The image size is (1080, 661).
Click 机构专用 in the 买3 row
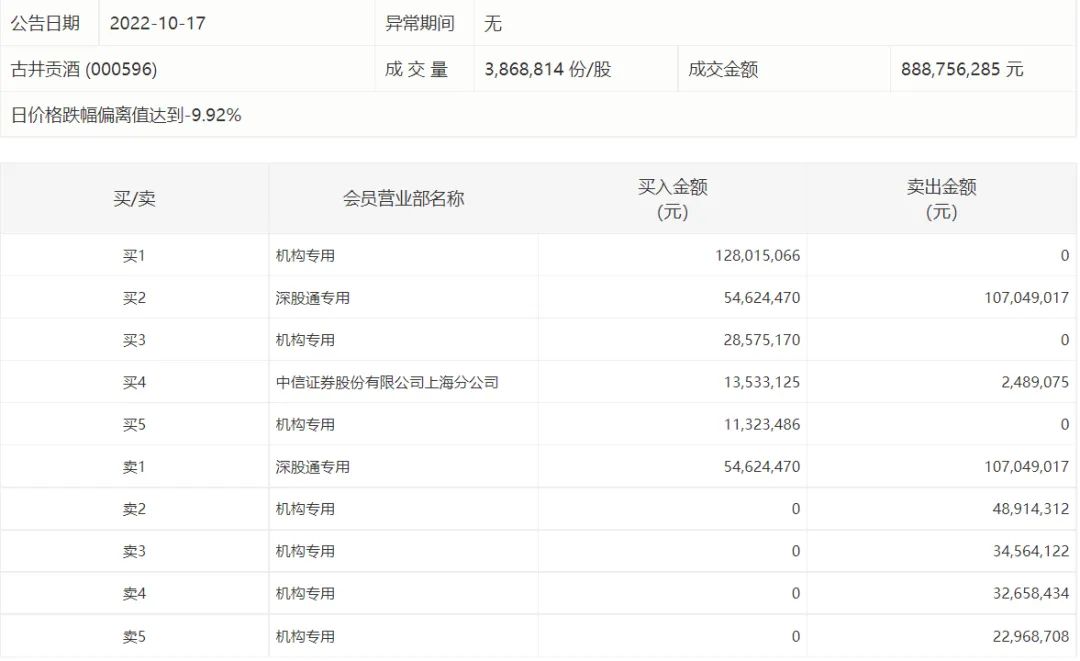pos(305,340)
